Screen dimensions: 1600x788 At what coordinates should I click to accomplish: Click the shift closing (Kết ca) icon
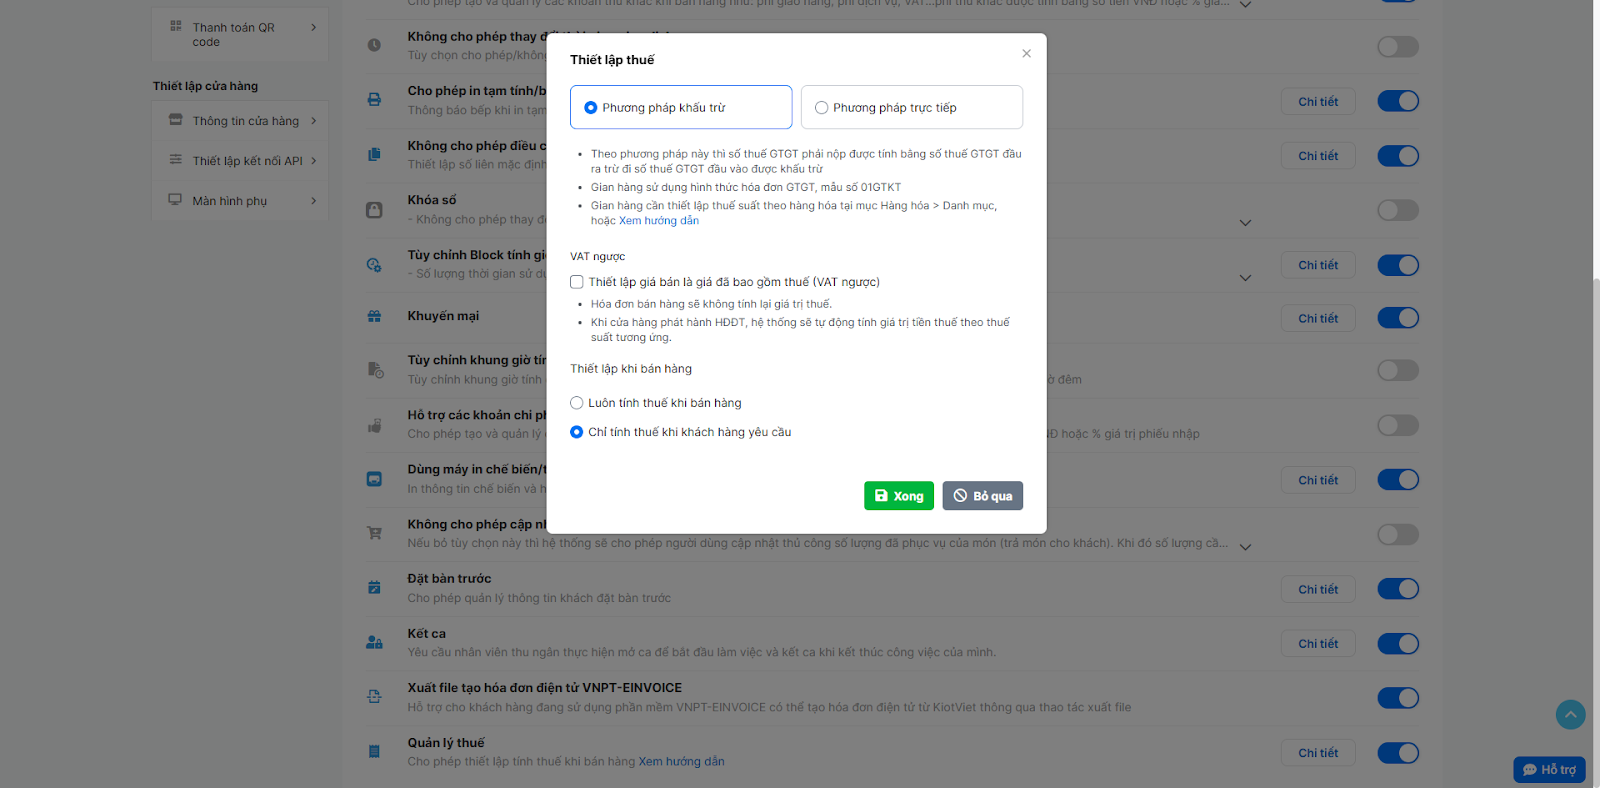click(x=374, y=643)
